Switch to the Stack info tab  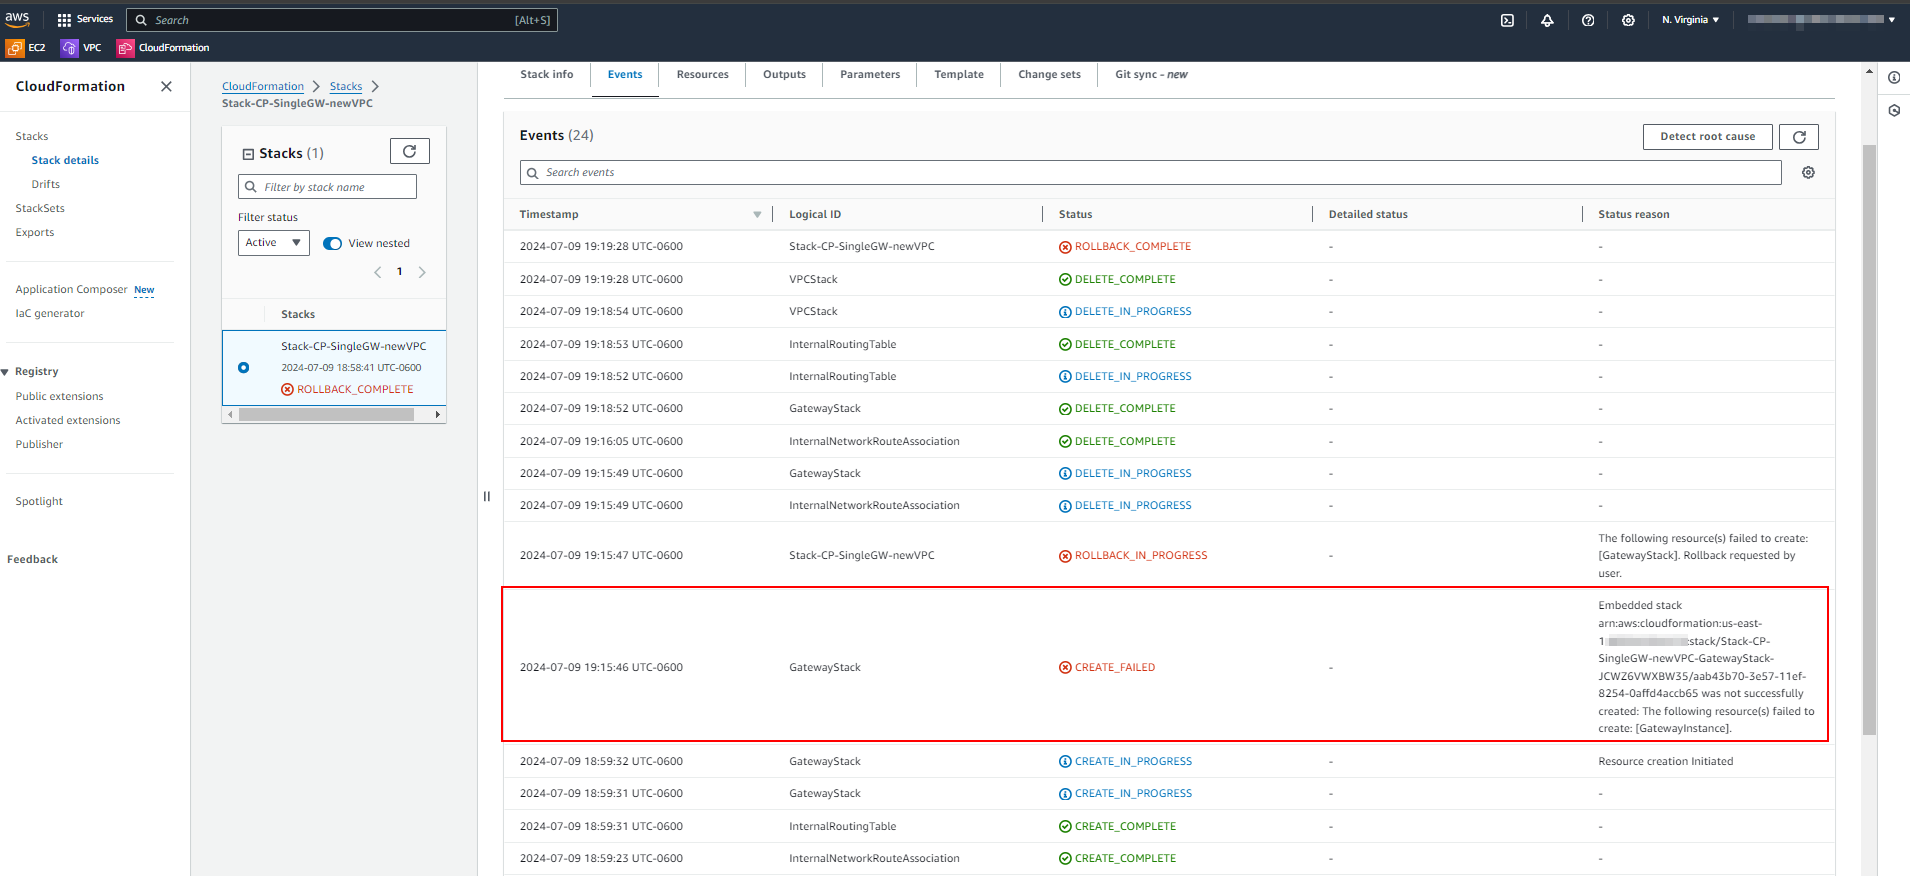[547, 75]
